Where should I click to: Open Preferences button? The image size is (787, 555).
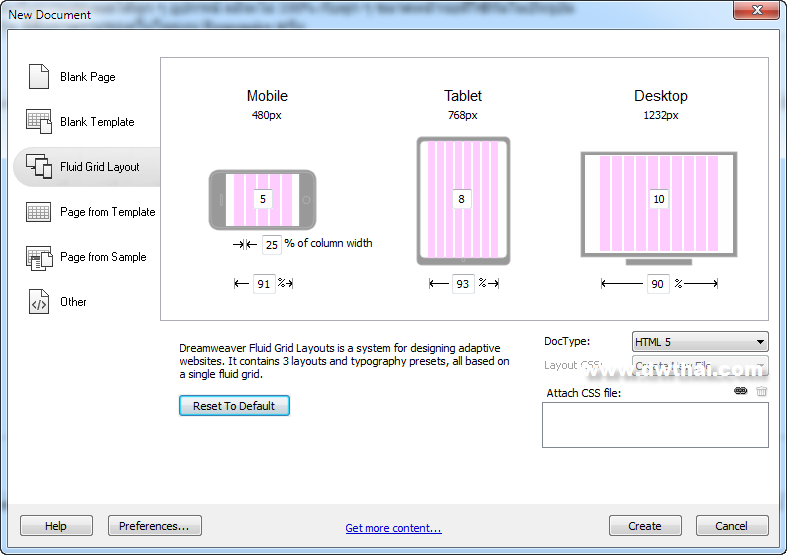click(155, 525)
